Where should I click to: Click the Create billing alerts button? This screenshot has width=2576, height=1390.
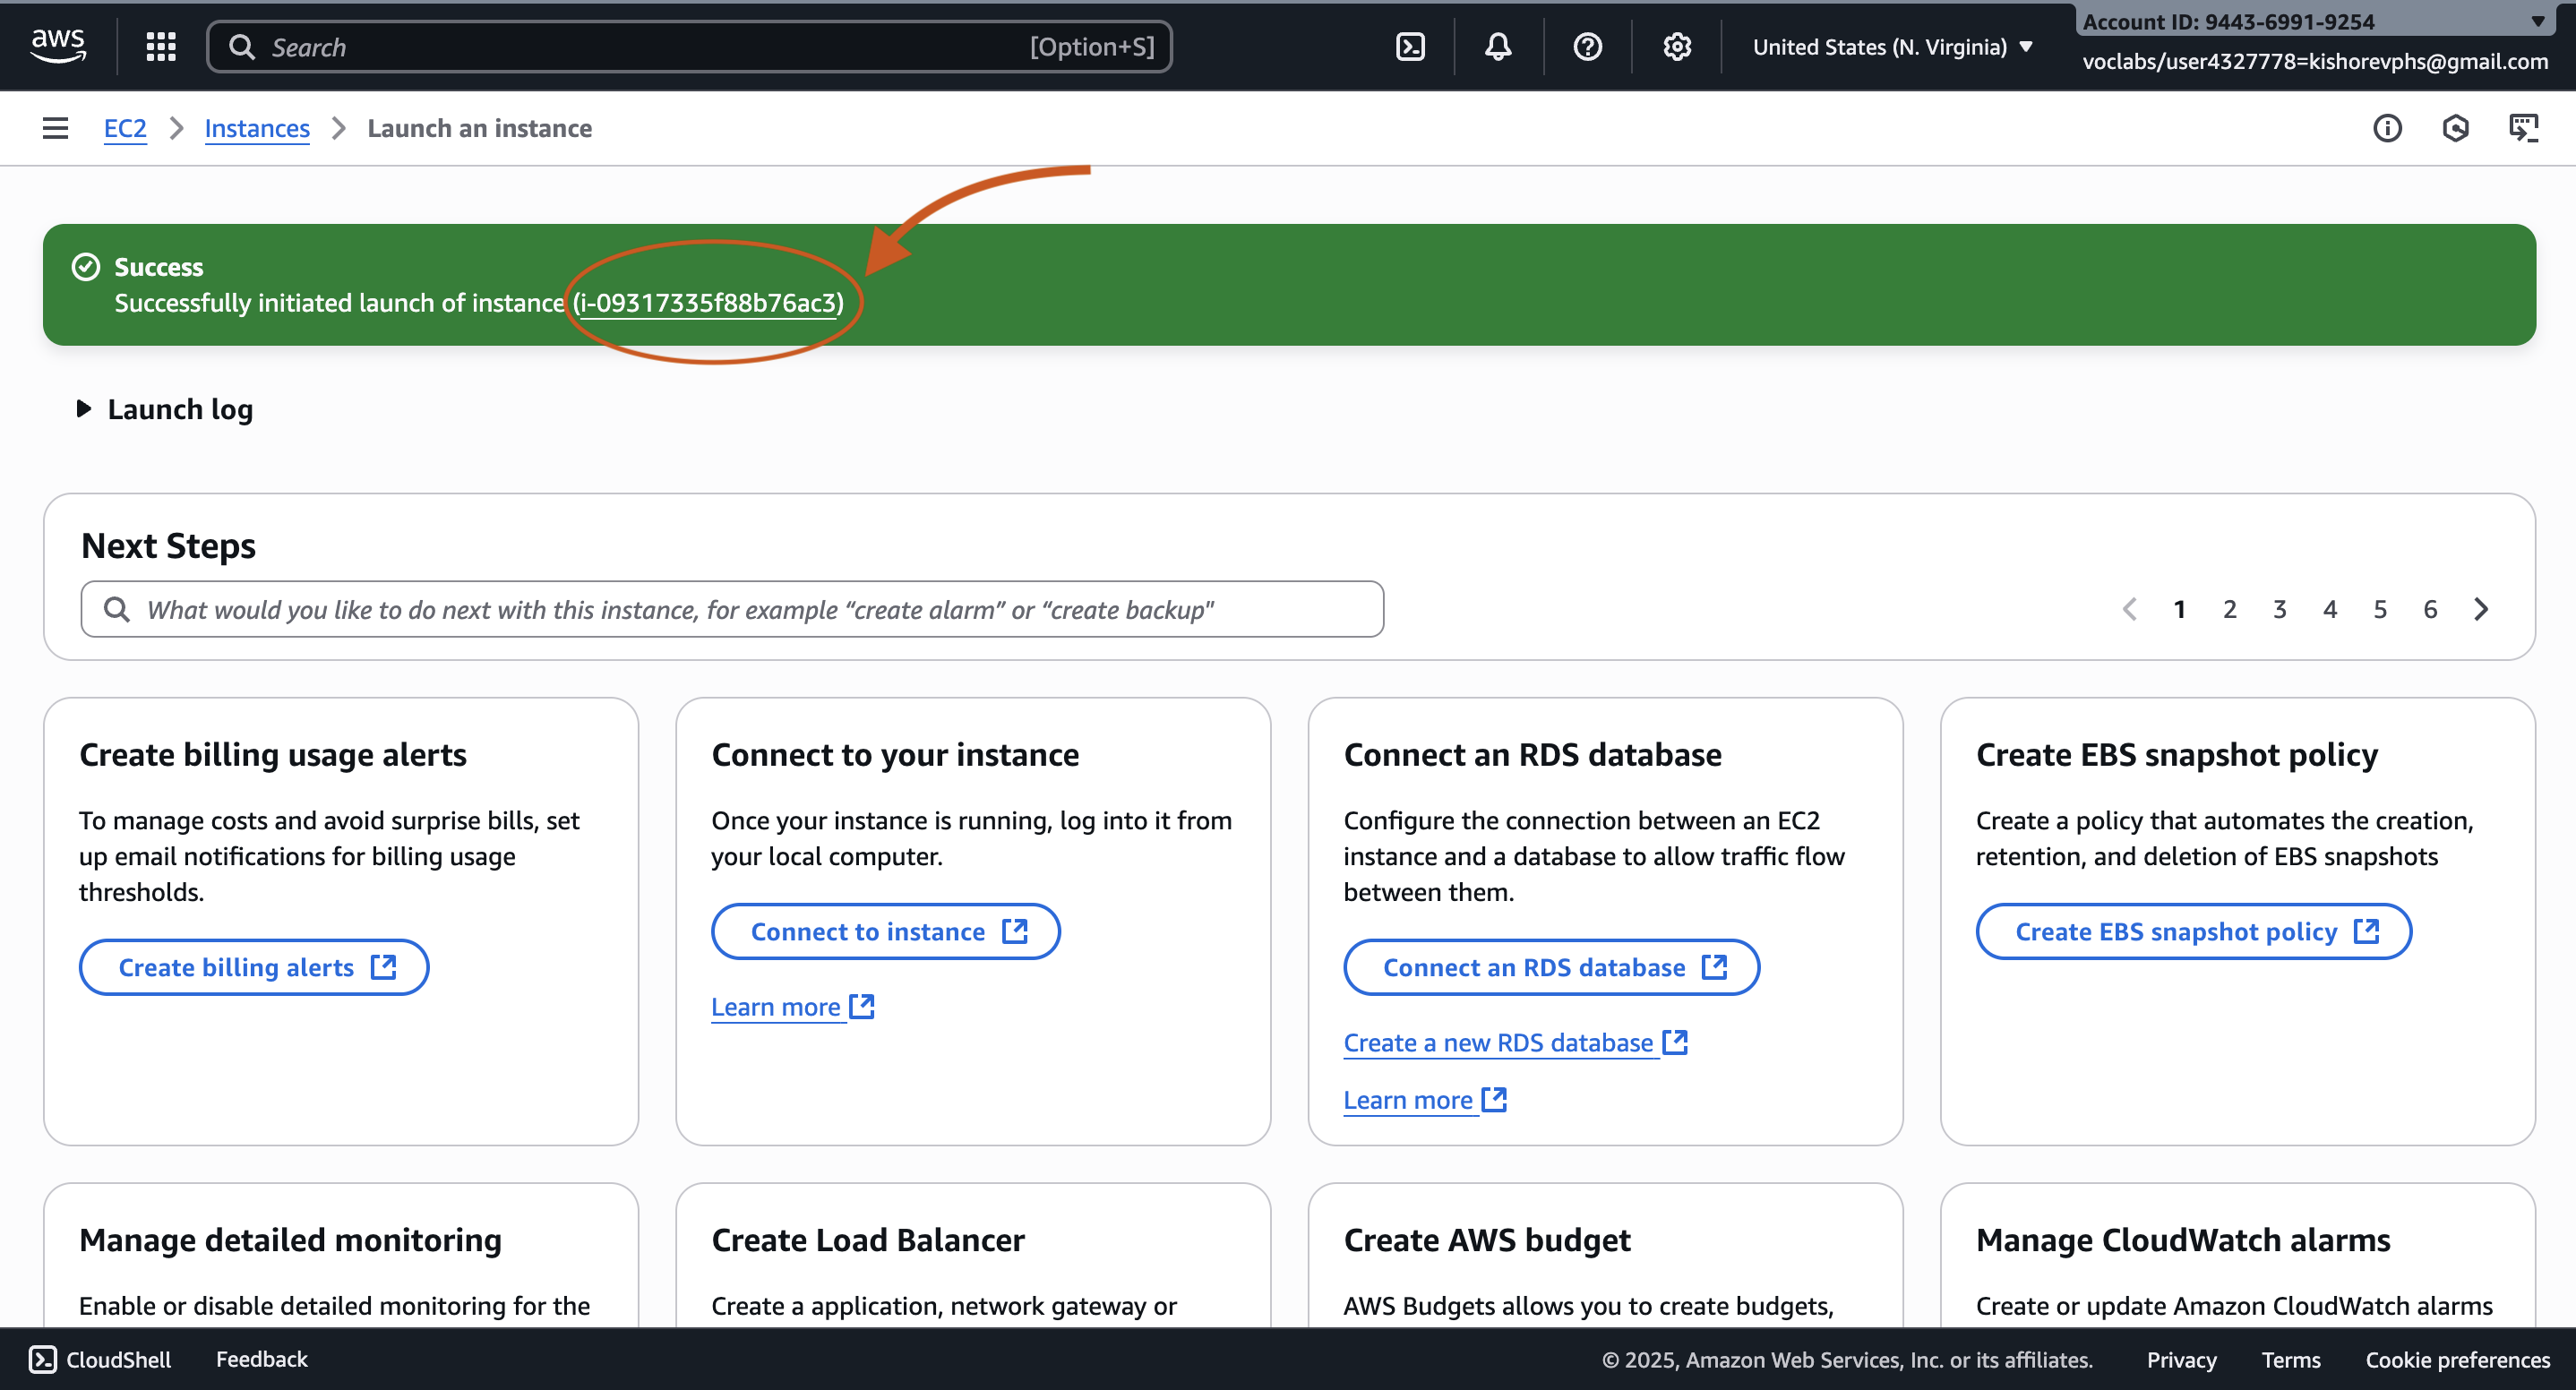[x=253, y=966]
